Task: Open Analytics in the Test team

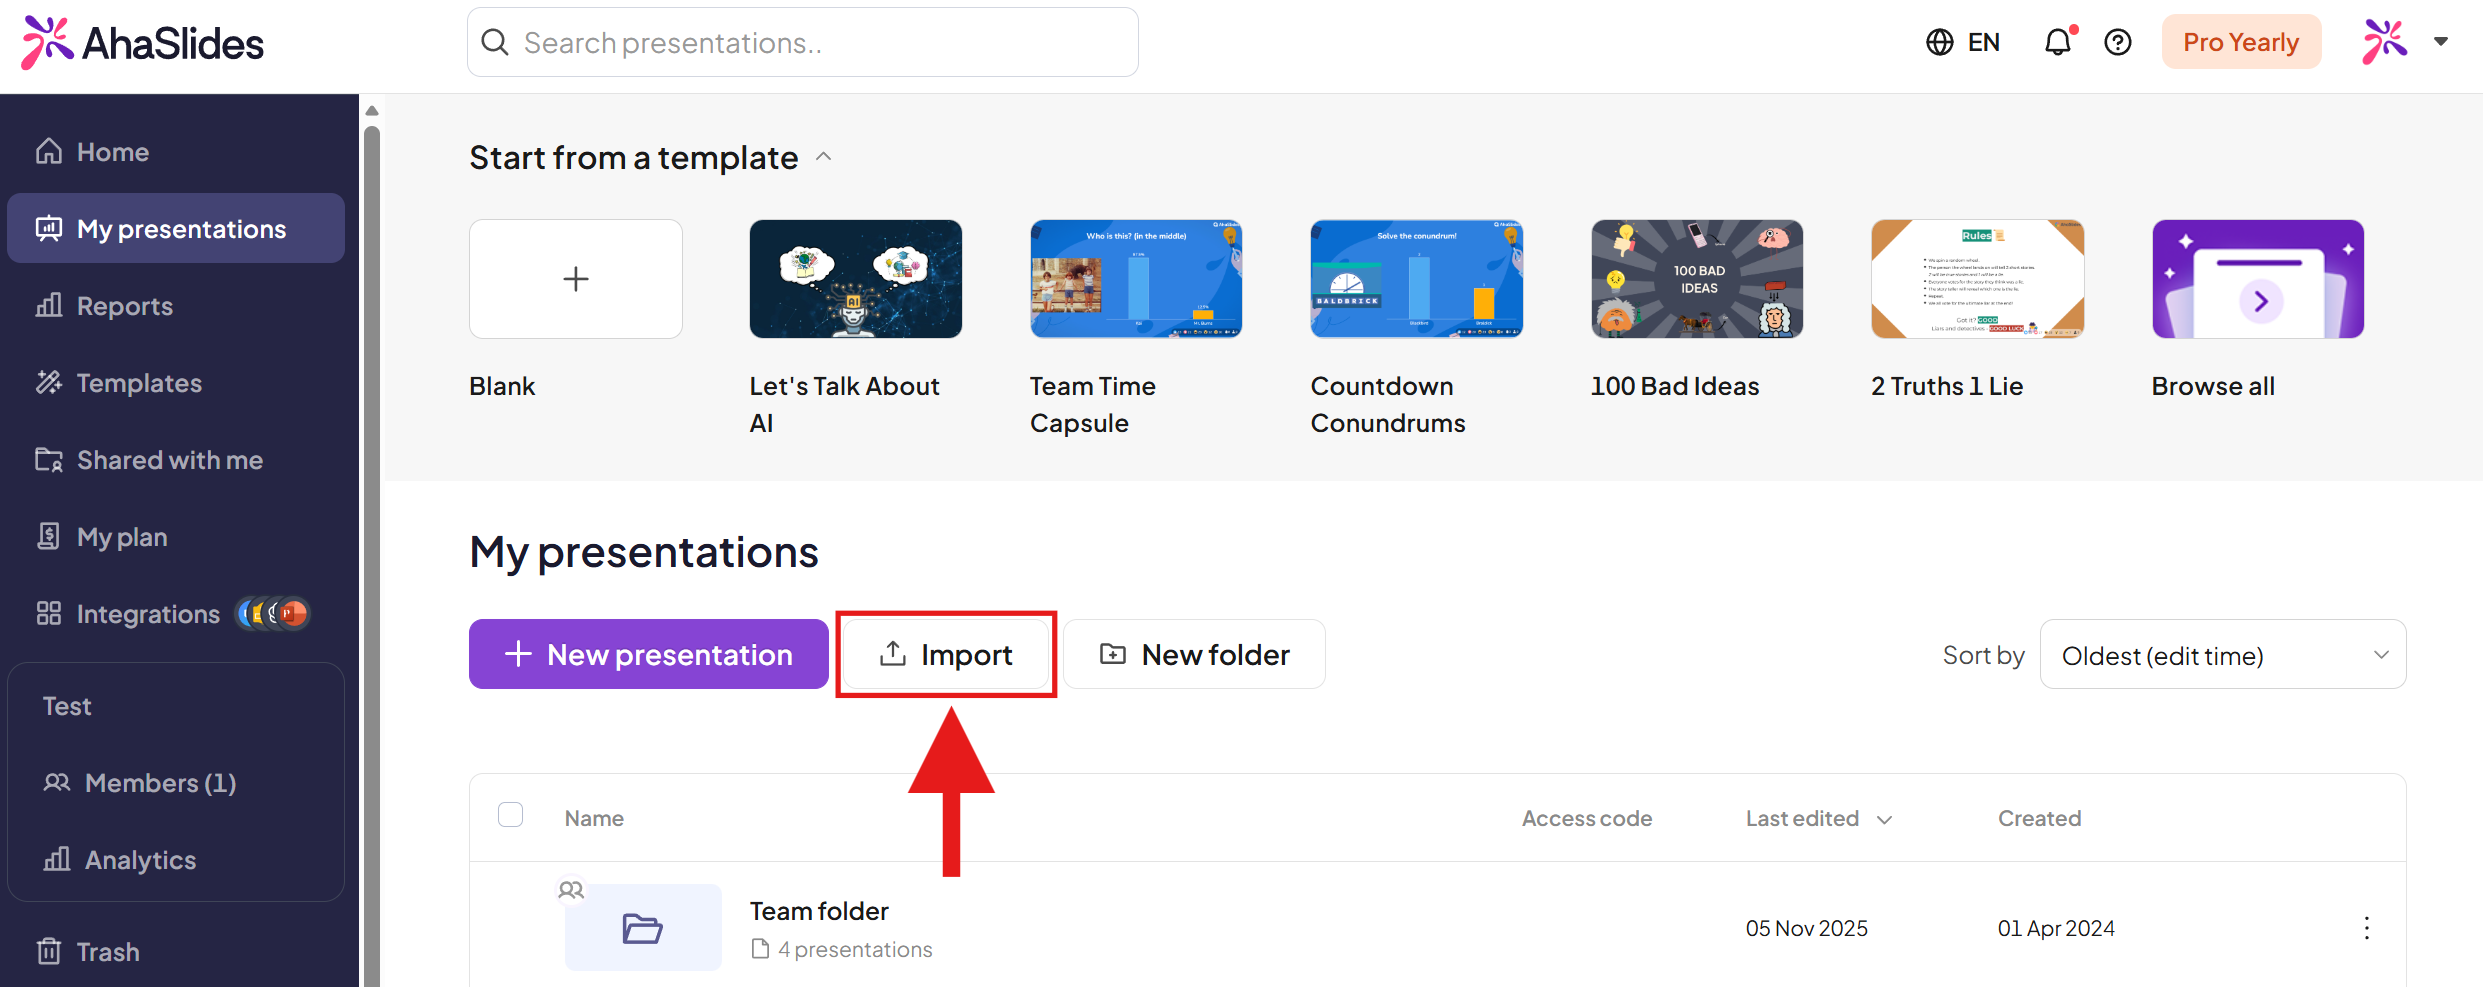Action: pos(140,860)
